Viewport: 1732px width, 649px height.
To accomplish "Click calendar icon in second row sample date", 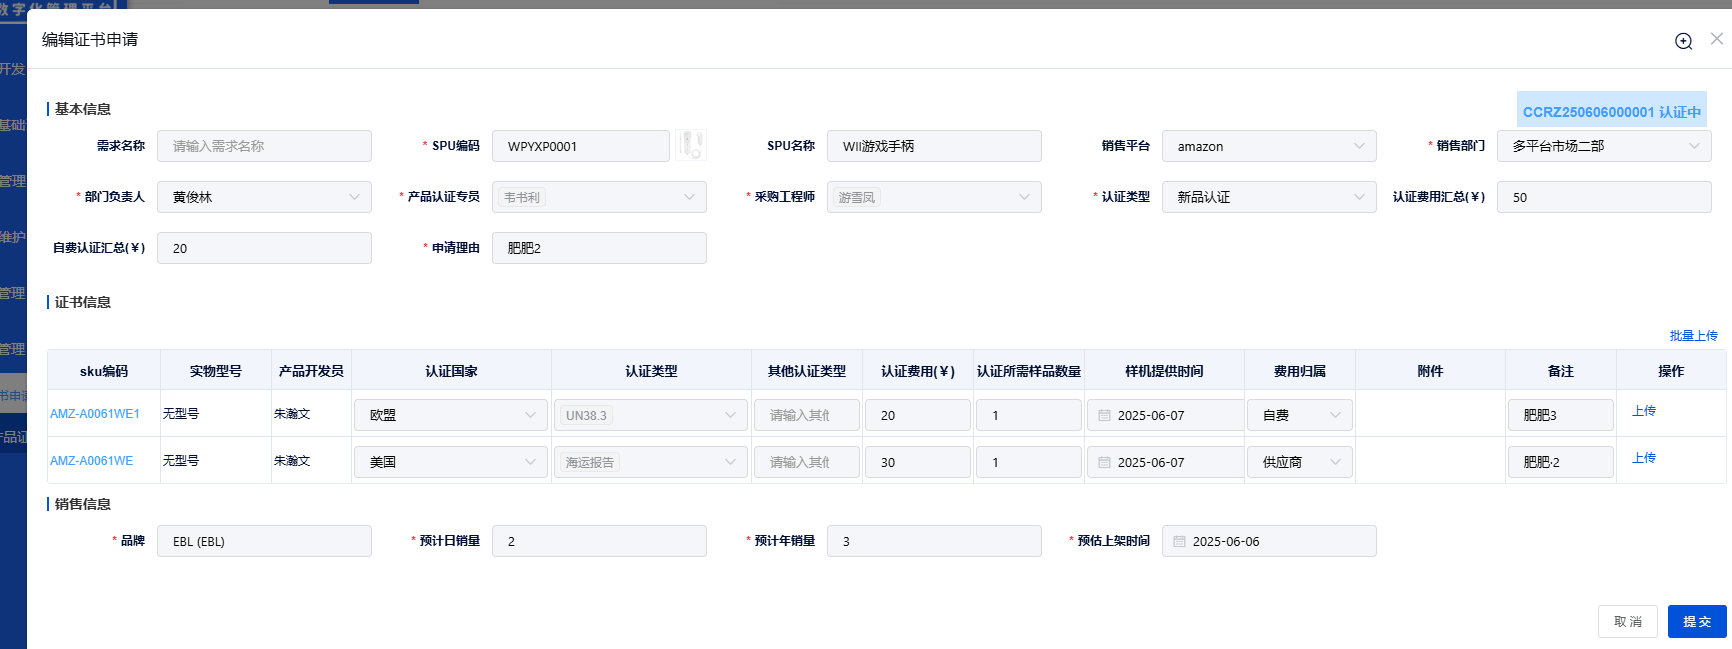I will click(1104, 463).
